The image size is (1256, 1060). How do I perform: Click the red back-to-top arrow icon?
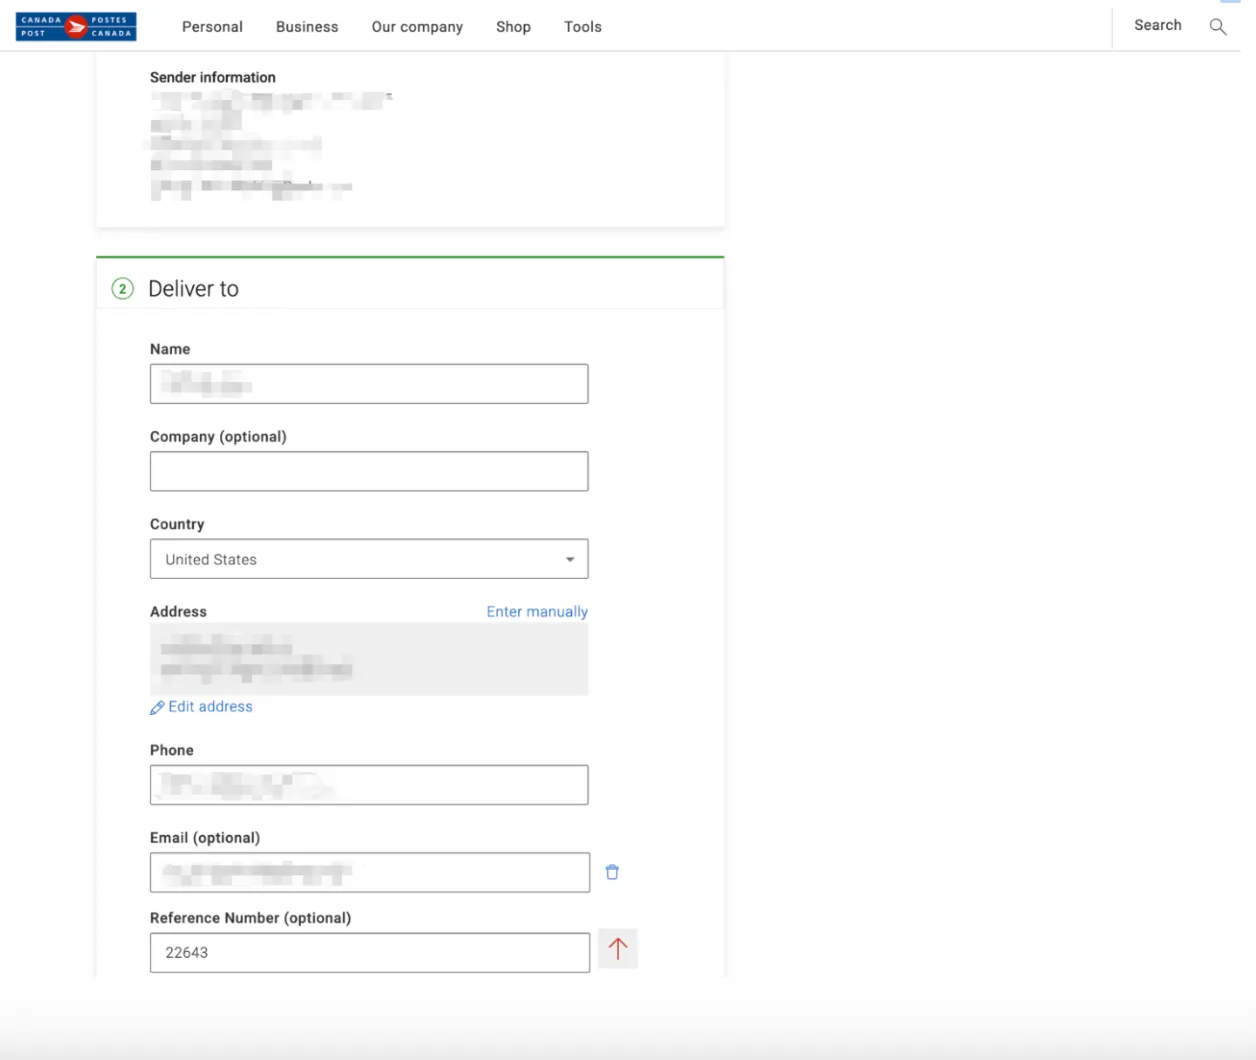coord(617,948)
